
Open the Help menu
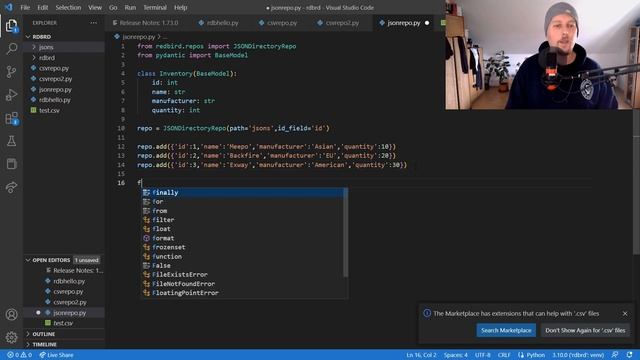click(x=180, y=7)
